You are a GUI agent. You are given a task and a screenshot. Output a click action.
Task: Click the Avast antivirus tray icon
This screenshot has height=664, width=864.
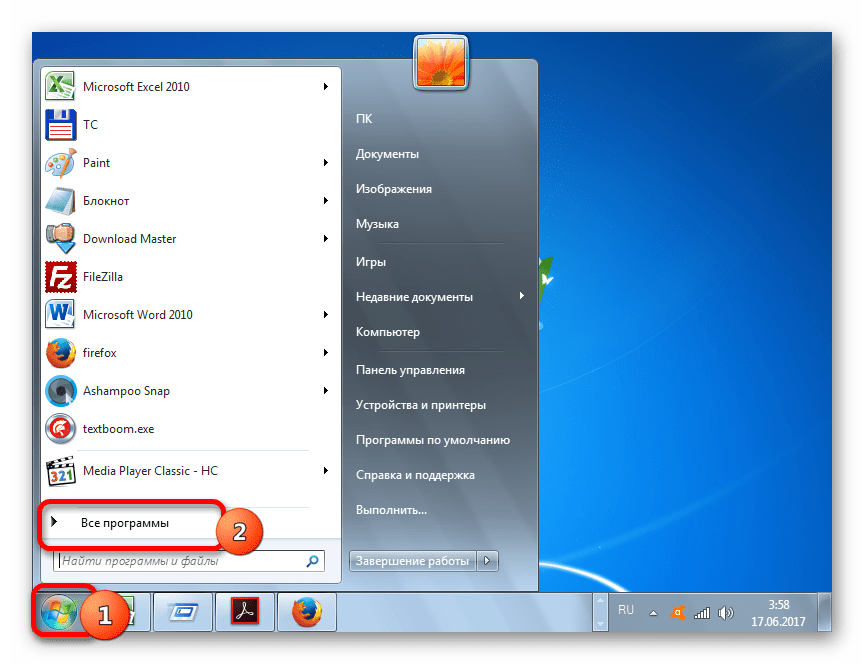(x=677, y=612)
